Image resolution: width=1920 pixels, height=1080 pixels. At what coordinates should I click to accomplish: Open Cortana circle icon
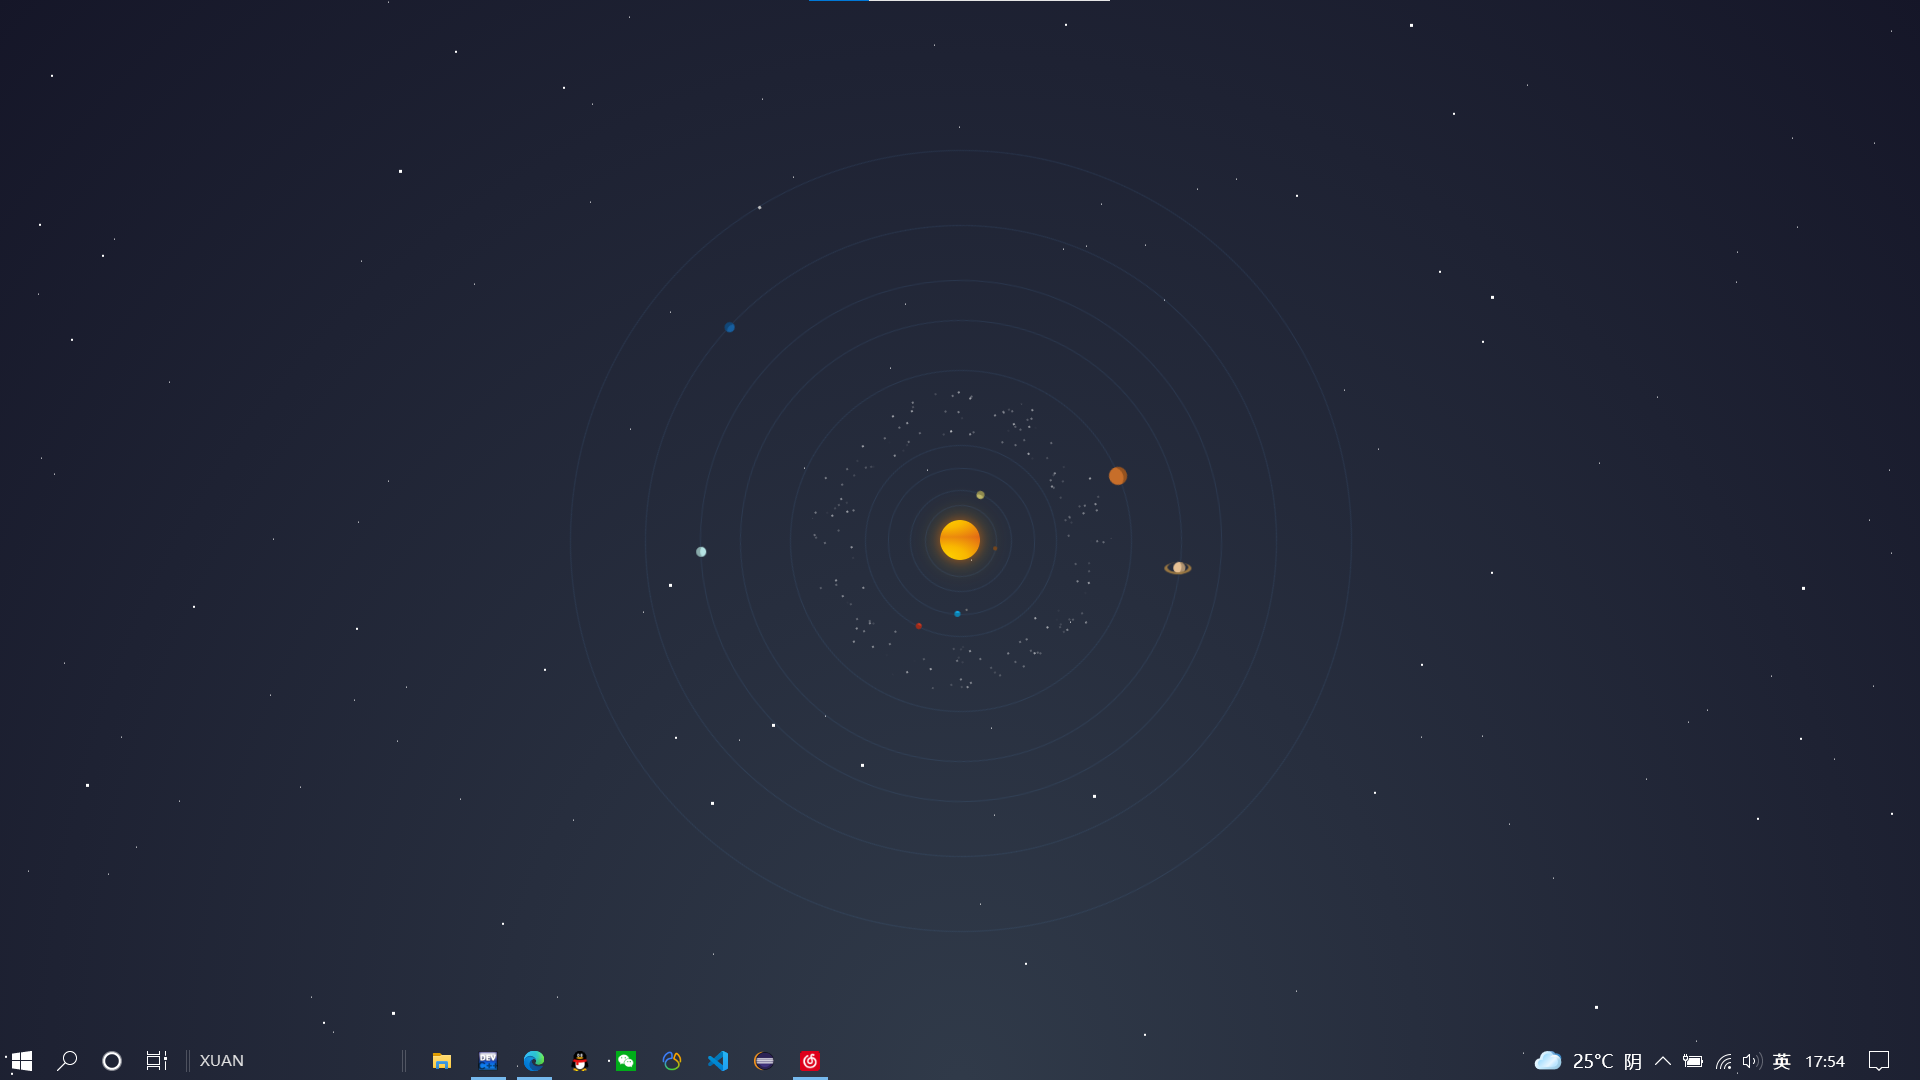click(112, 1061)
